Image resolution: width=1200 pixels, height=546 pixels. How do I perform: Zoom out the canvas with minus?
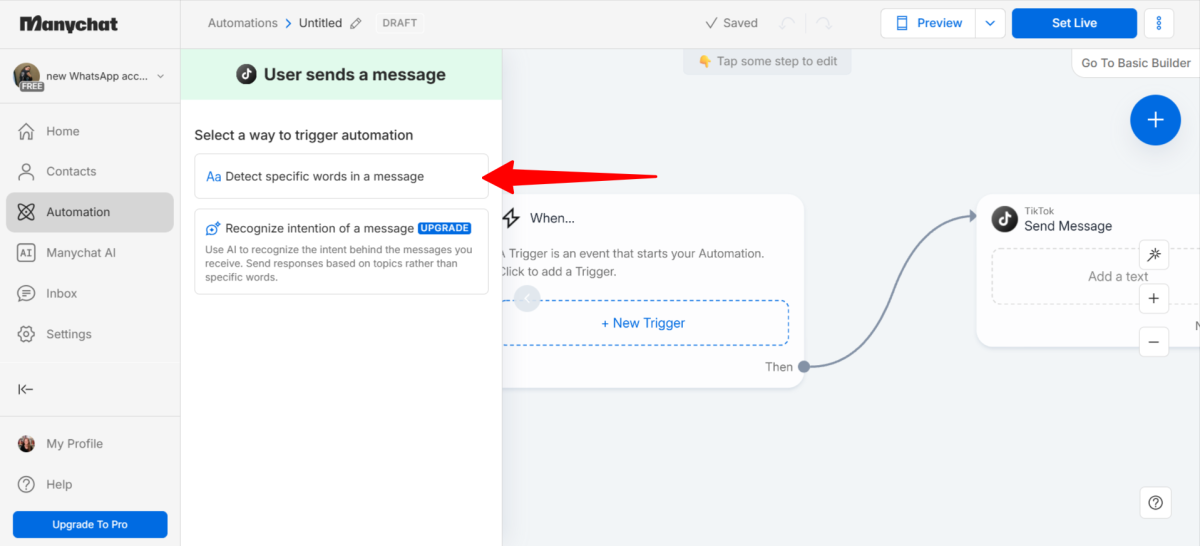(x=1153, y=342)
